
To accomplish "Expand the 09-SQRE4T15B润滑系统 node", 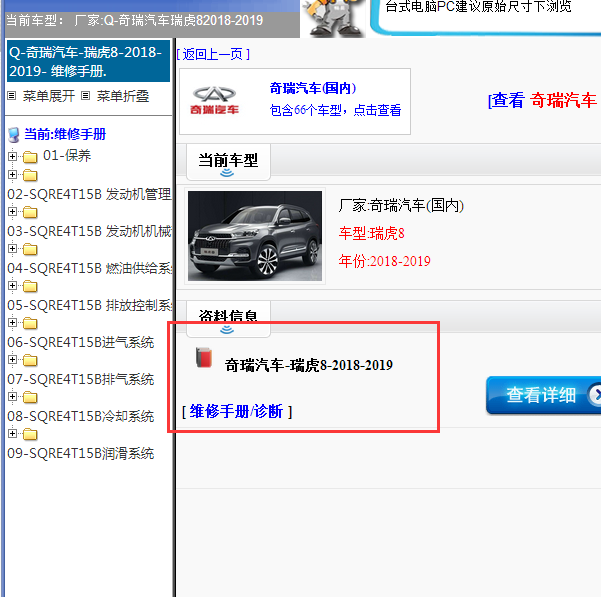I will pos(12,433).
